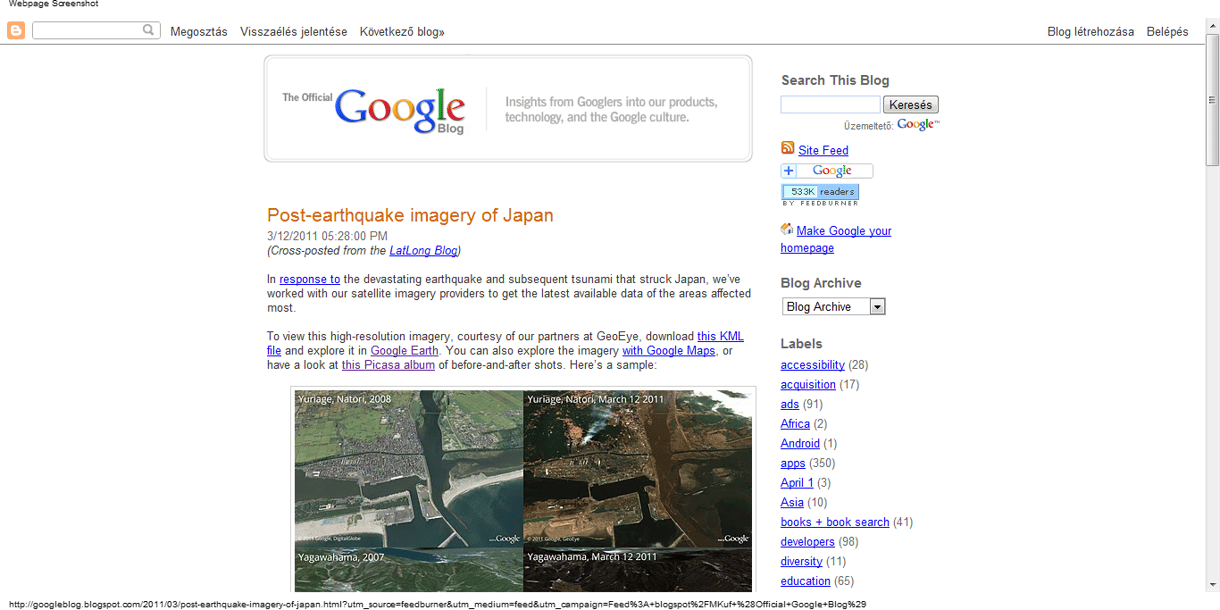Select the ads label
1220x610 pixels.
click(x=790, y=404)
